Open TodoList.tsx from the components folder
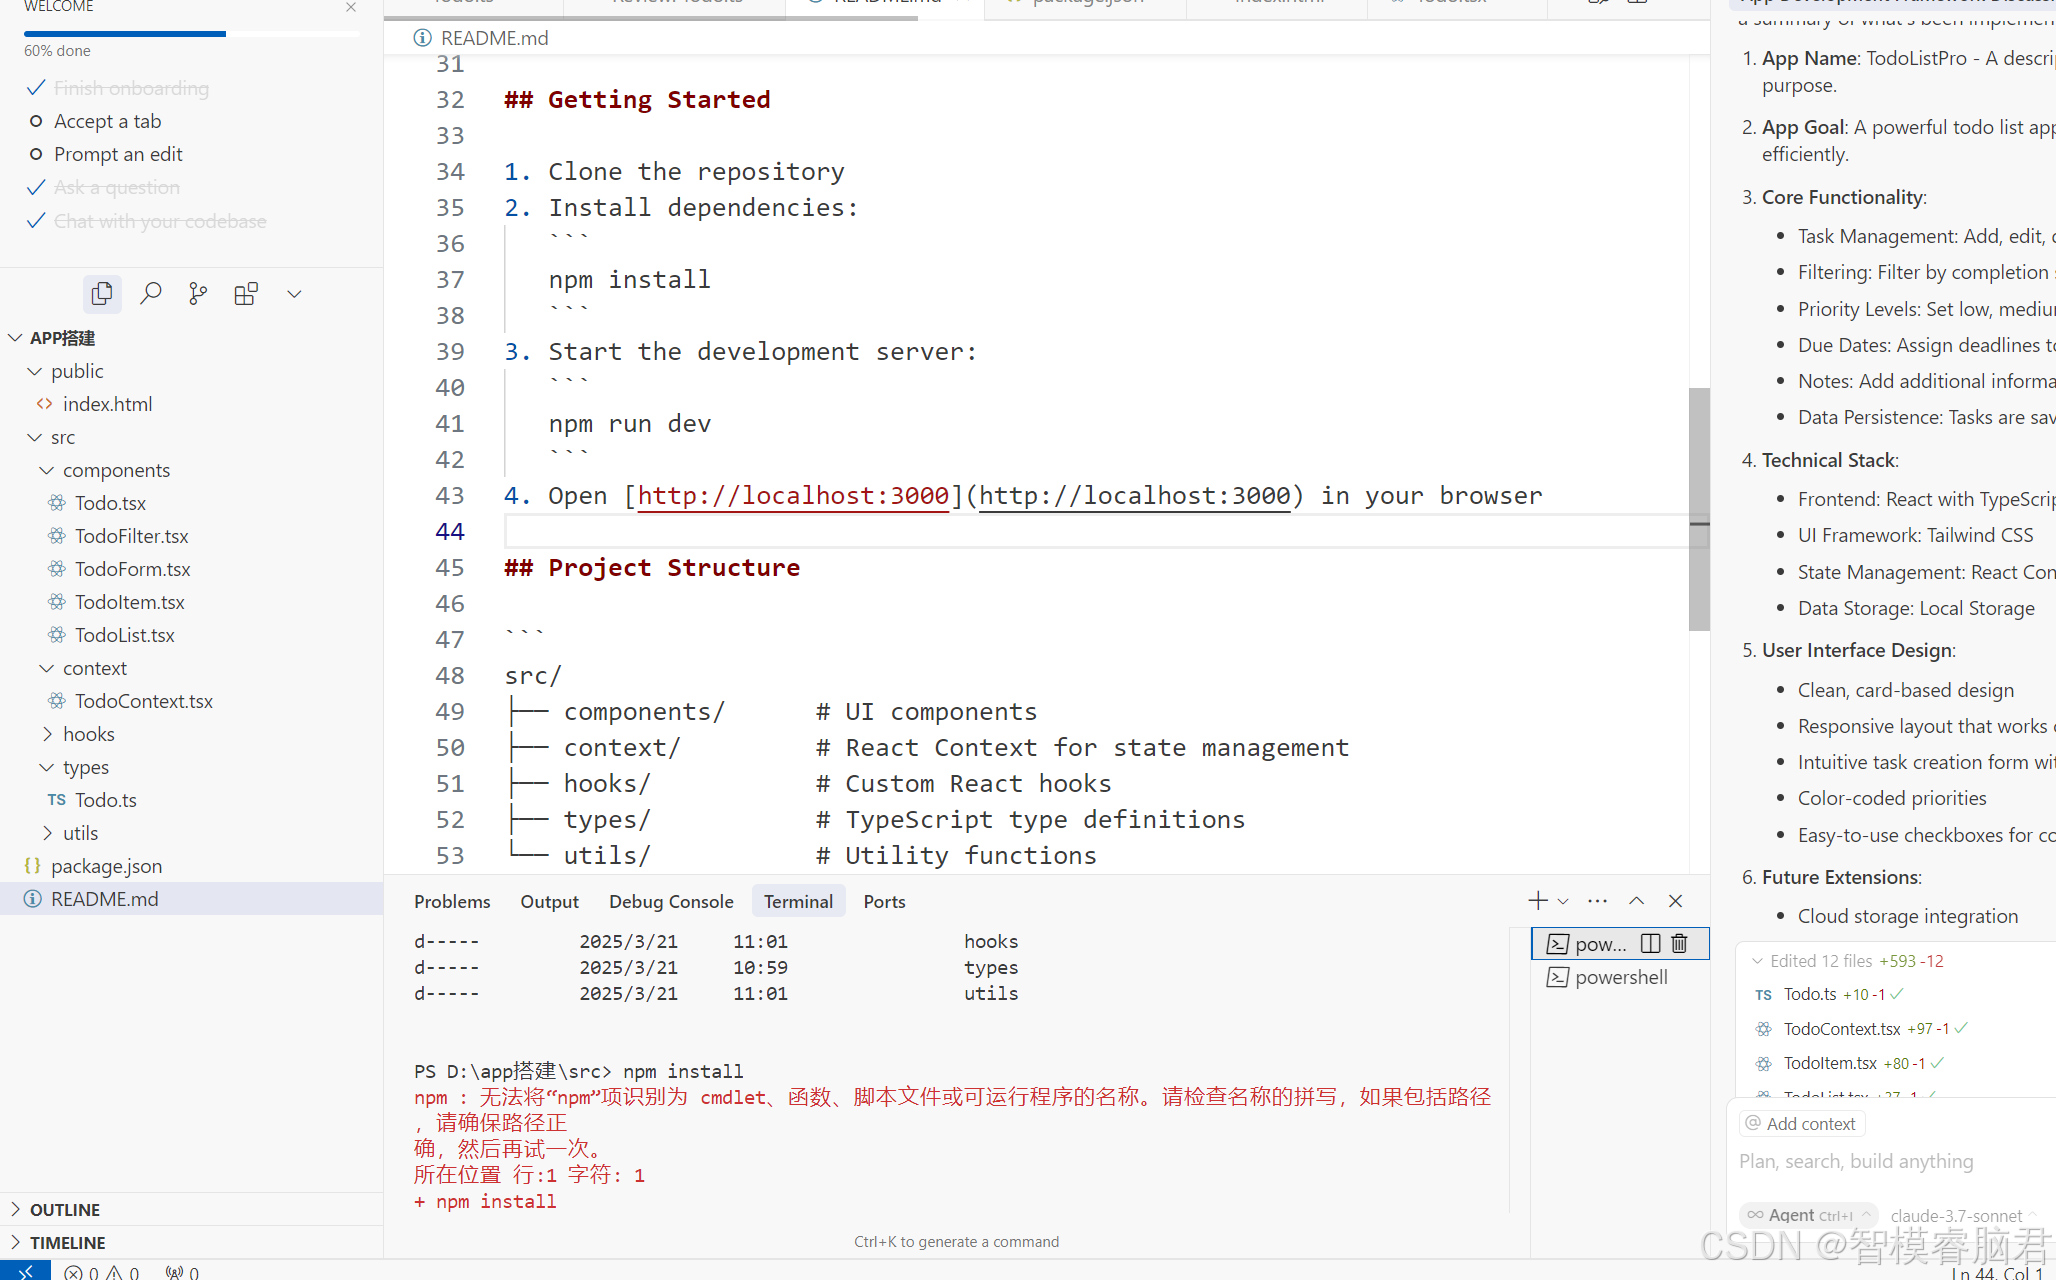This screenshot has height=1280, width=2056. coord(124,635)
